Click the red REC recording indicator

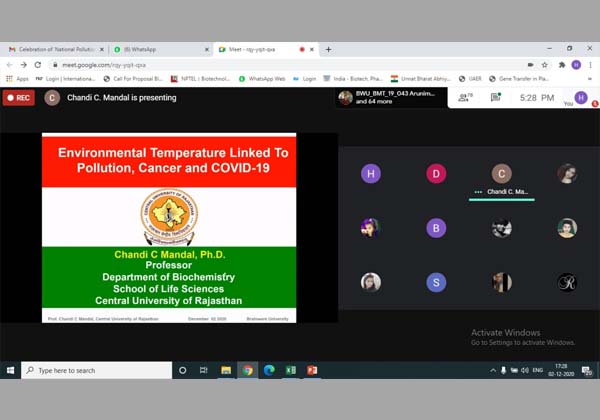[x=19, y=97]
